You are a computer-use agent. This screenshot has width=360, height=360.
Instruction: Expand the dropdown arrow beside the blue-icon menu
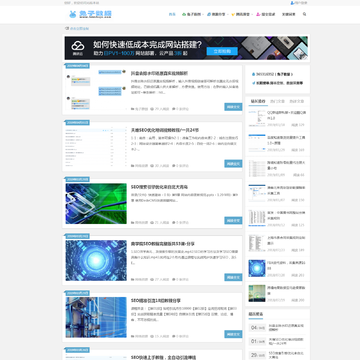click(227, 15)
